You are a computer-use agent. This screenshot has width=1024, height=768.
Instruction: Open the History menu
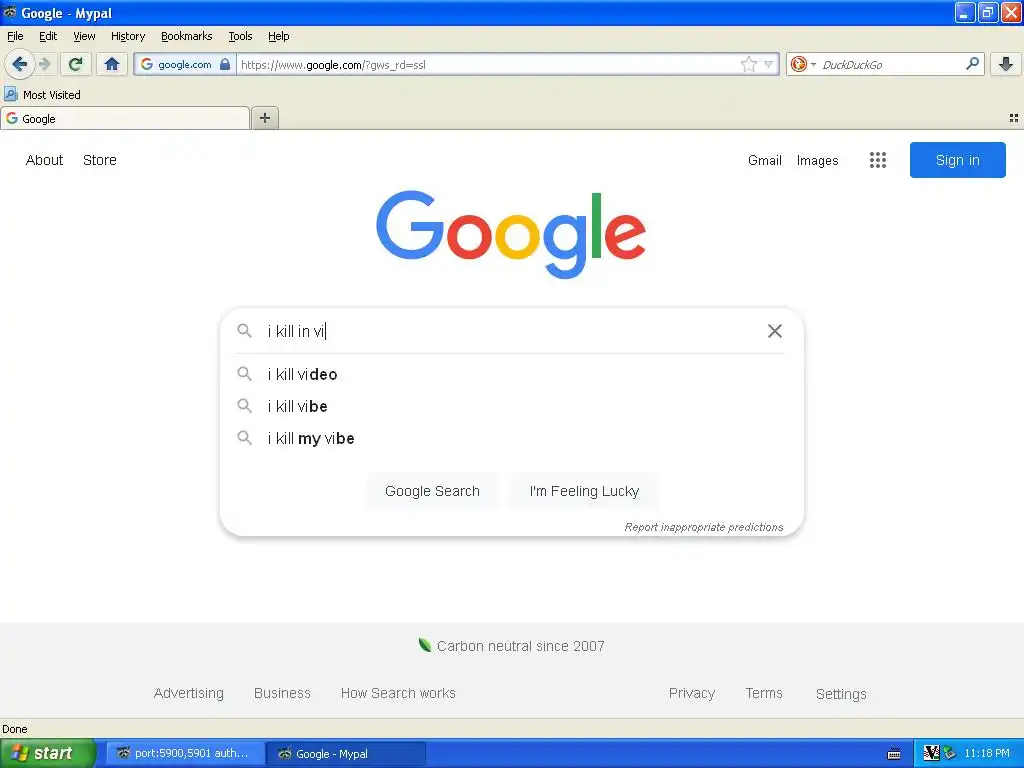[x=128, y=36]
